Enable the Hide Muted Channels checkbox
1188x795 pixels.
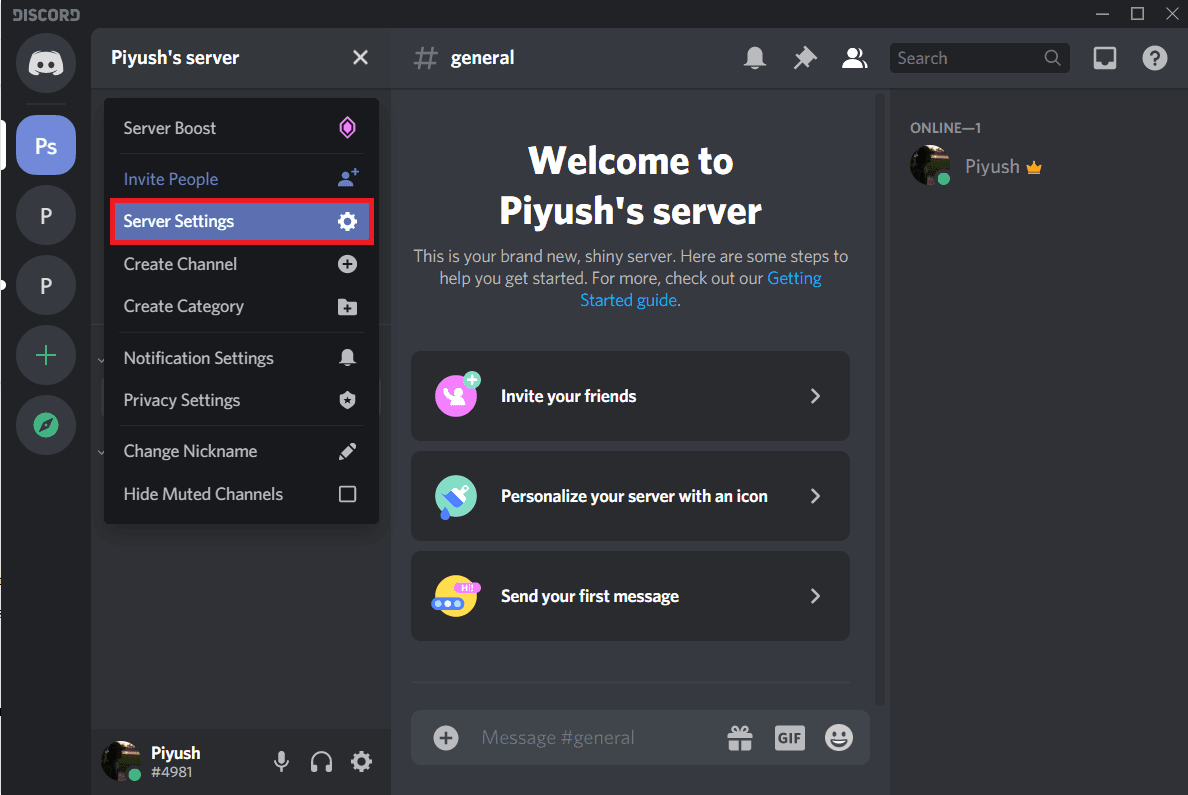tap(347, 494)
